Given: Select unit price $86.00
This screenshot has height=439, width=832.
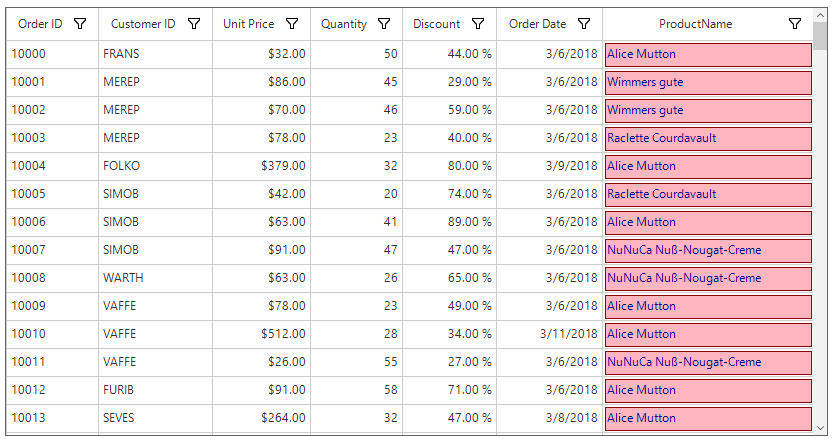Looking at the screenshot, I should click(x=262, y=82).
